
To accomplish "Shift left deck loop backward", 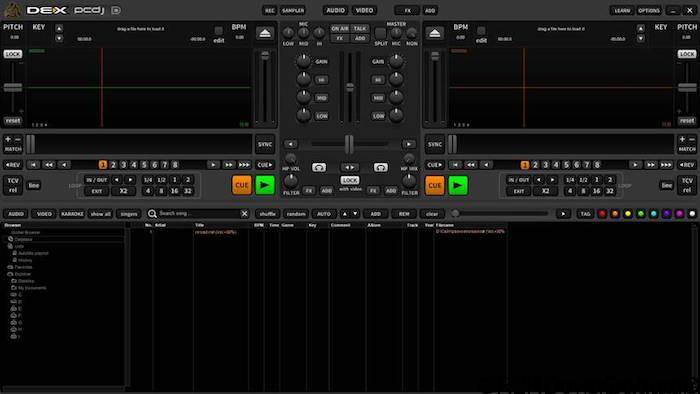I will pos(117,180).
